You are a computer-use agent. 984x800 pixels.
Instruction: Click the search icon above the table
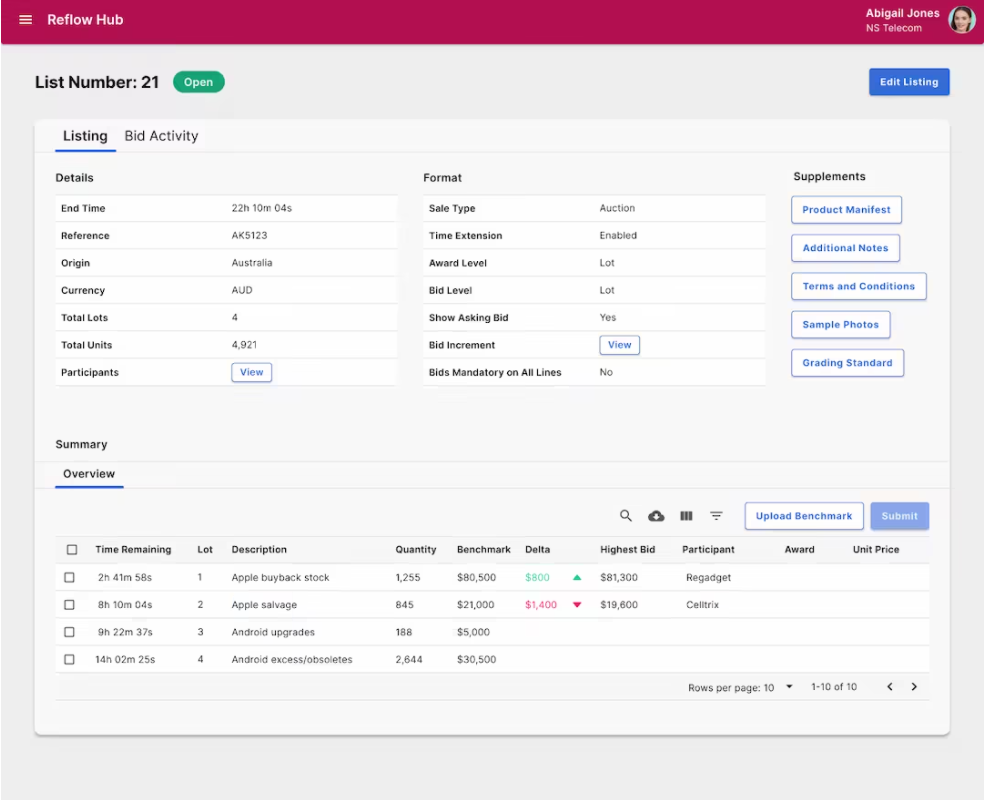(x=626, y=516)
